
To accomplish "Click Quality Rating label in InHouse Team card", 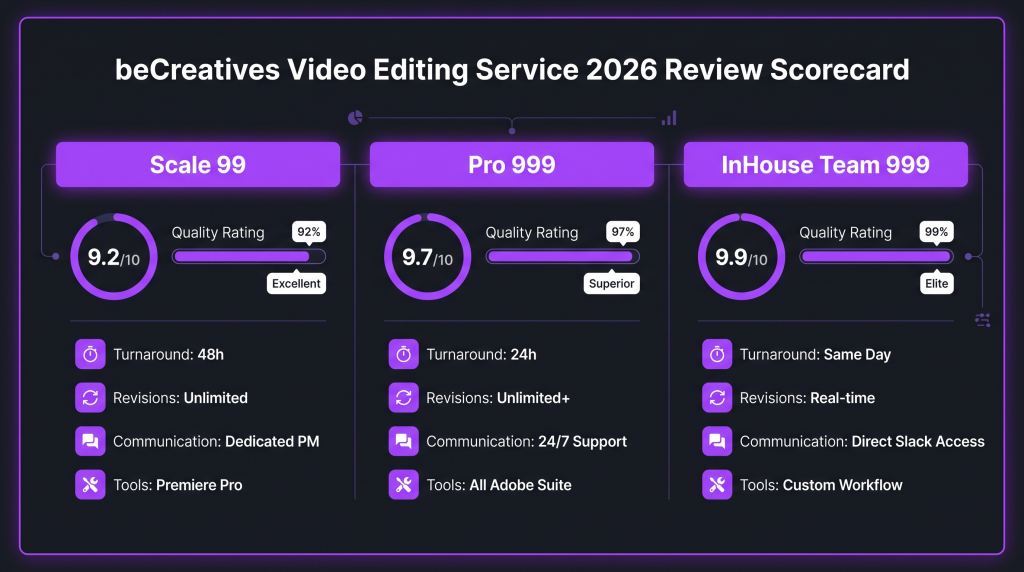I will (846, 232).
